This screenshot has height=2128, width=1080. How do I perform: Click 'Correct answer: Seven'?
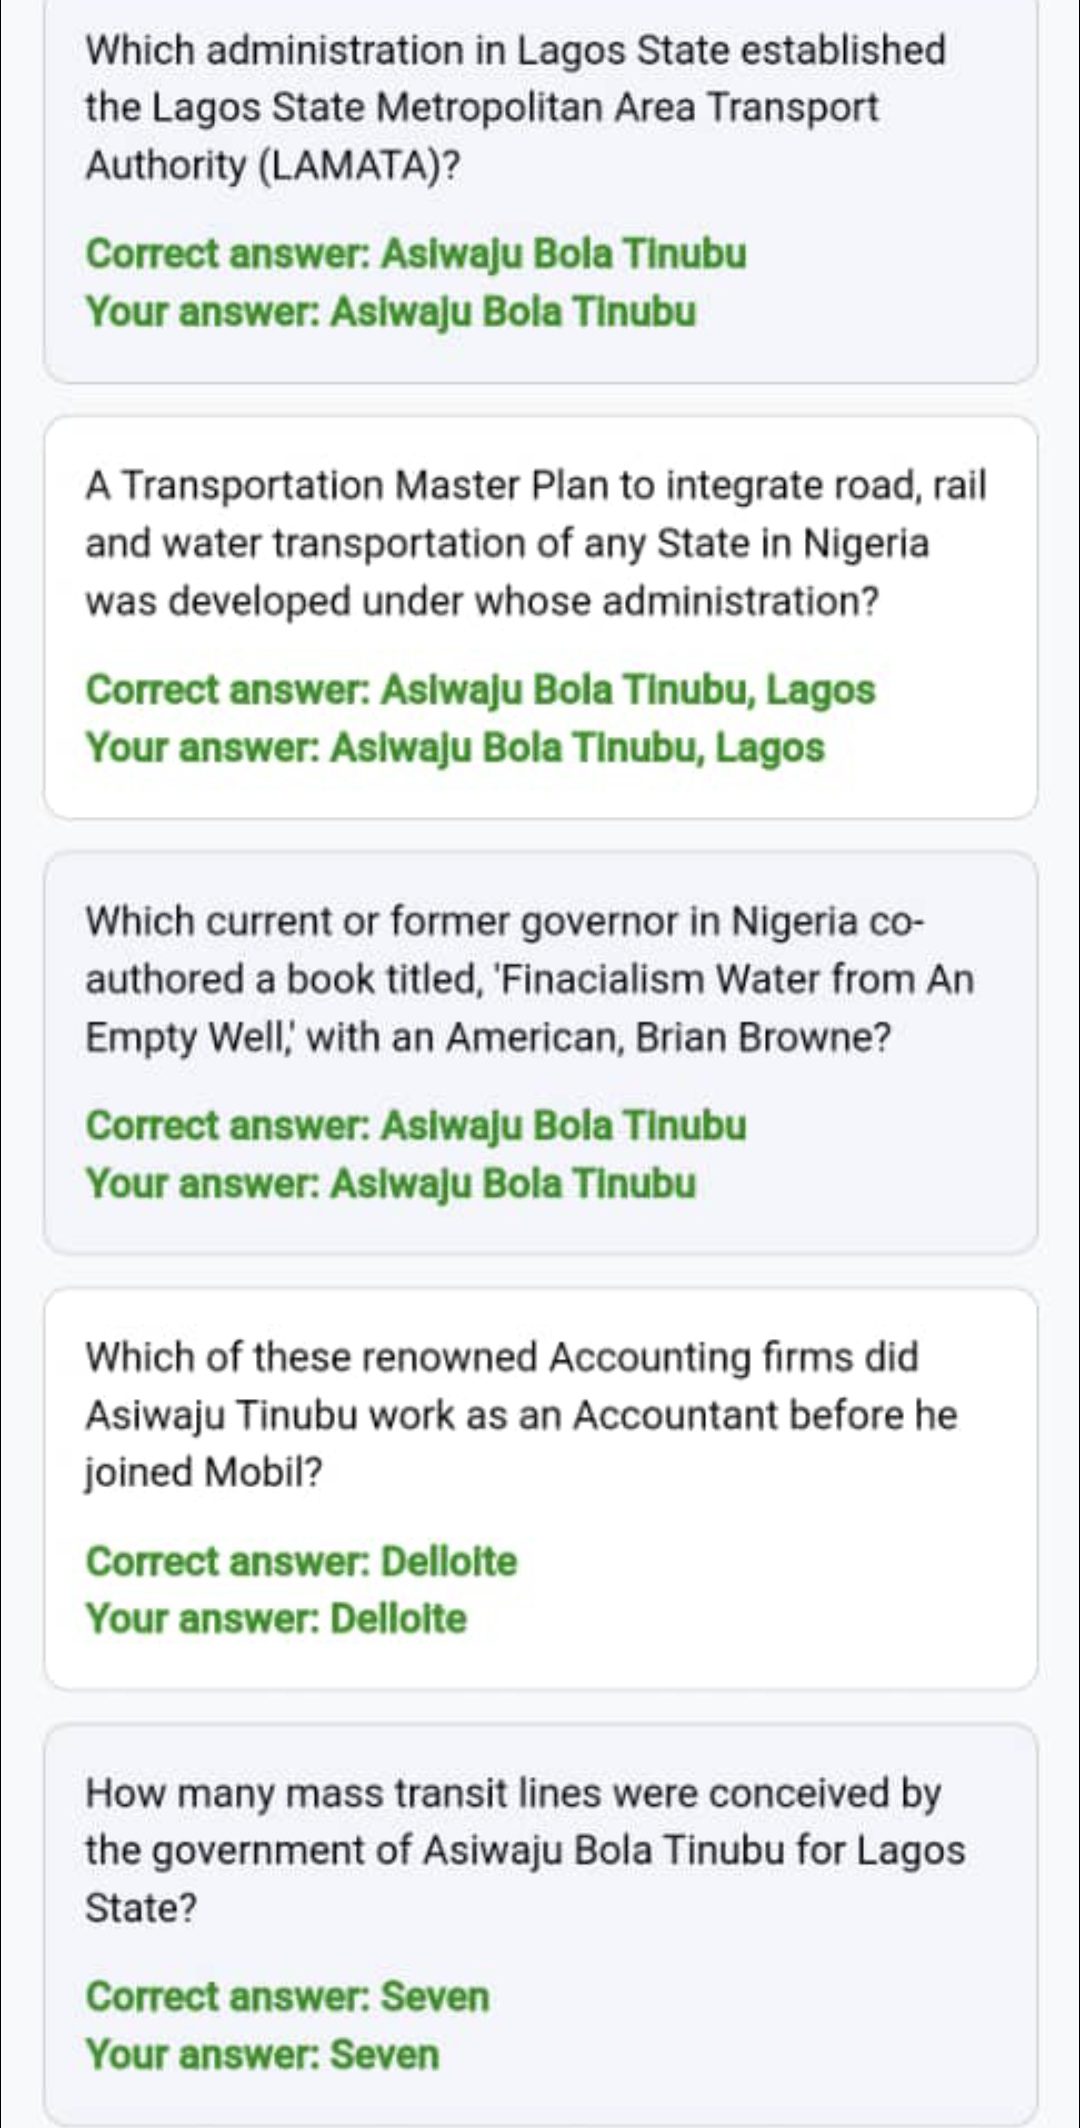[x=287, y=1997]
